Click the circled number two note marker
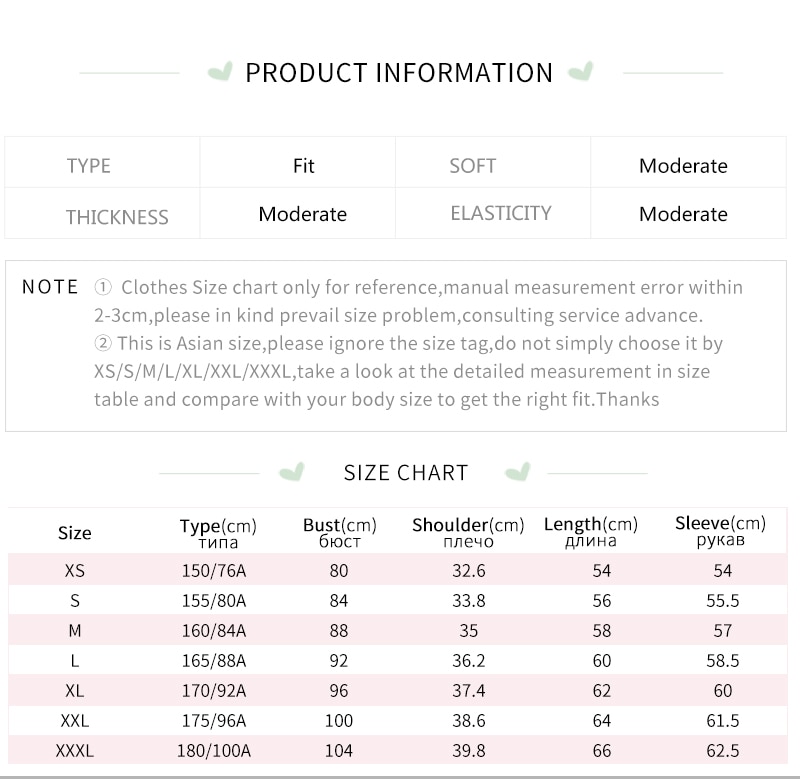Screen dimensions: 800x779 [x=103, y=343]
